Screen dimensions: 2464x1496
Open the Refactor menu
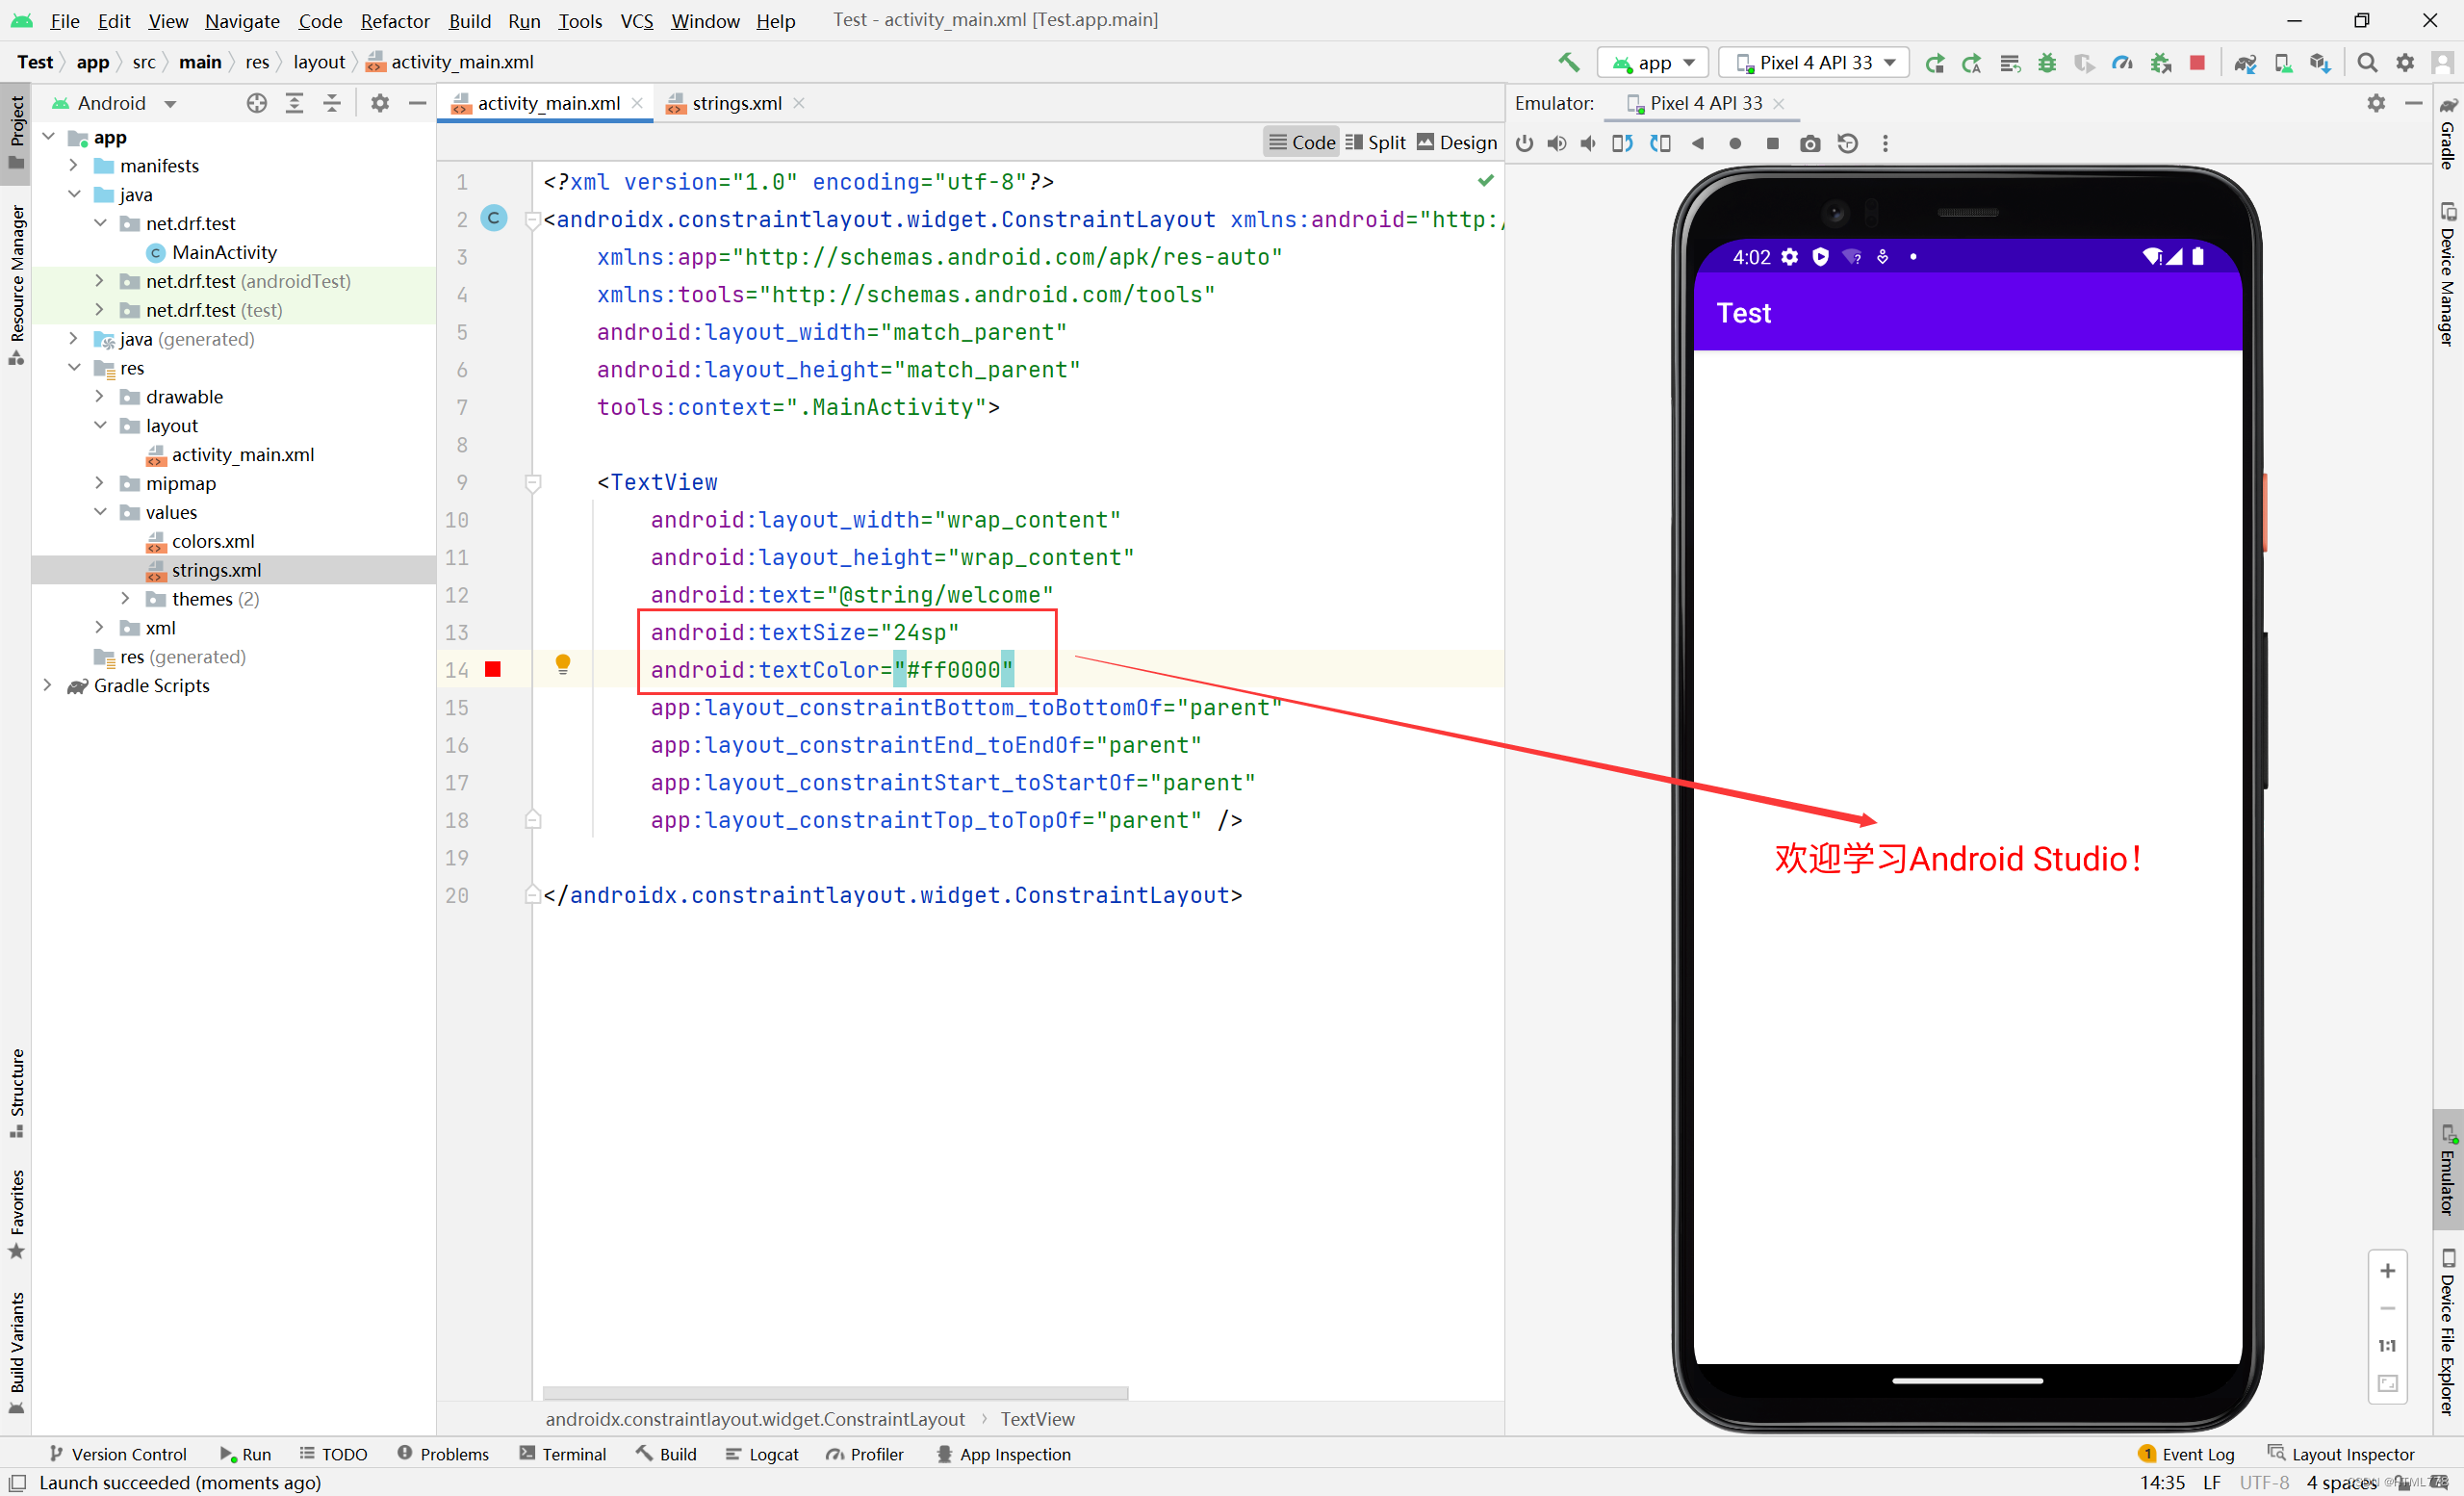point(395,20)
